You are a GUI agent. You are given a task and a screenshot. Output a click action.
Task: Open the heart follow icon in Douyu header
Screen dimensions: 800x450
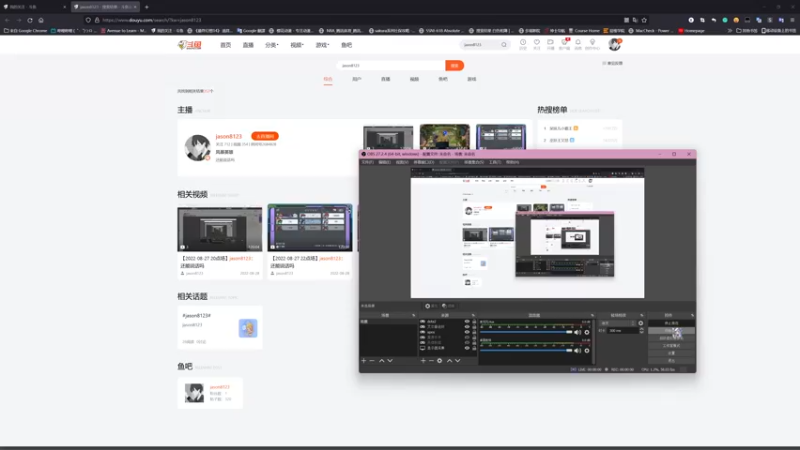click(537, 42)
